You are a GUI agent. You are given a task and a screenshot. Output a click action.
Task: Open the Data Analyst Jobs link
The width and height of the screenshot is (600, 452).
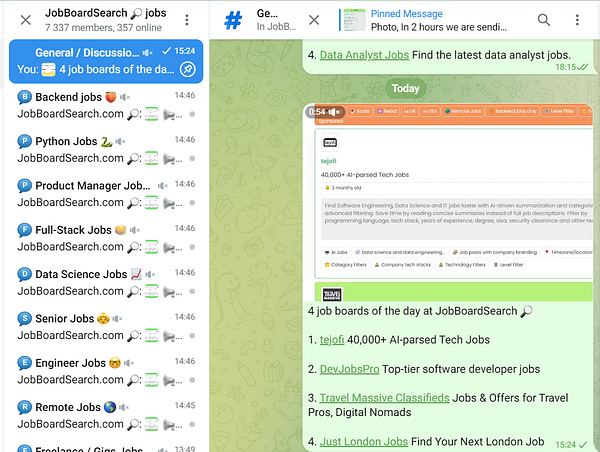pos(364,55)
